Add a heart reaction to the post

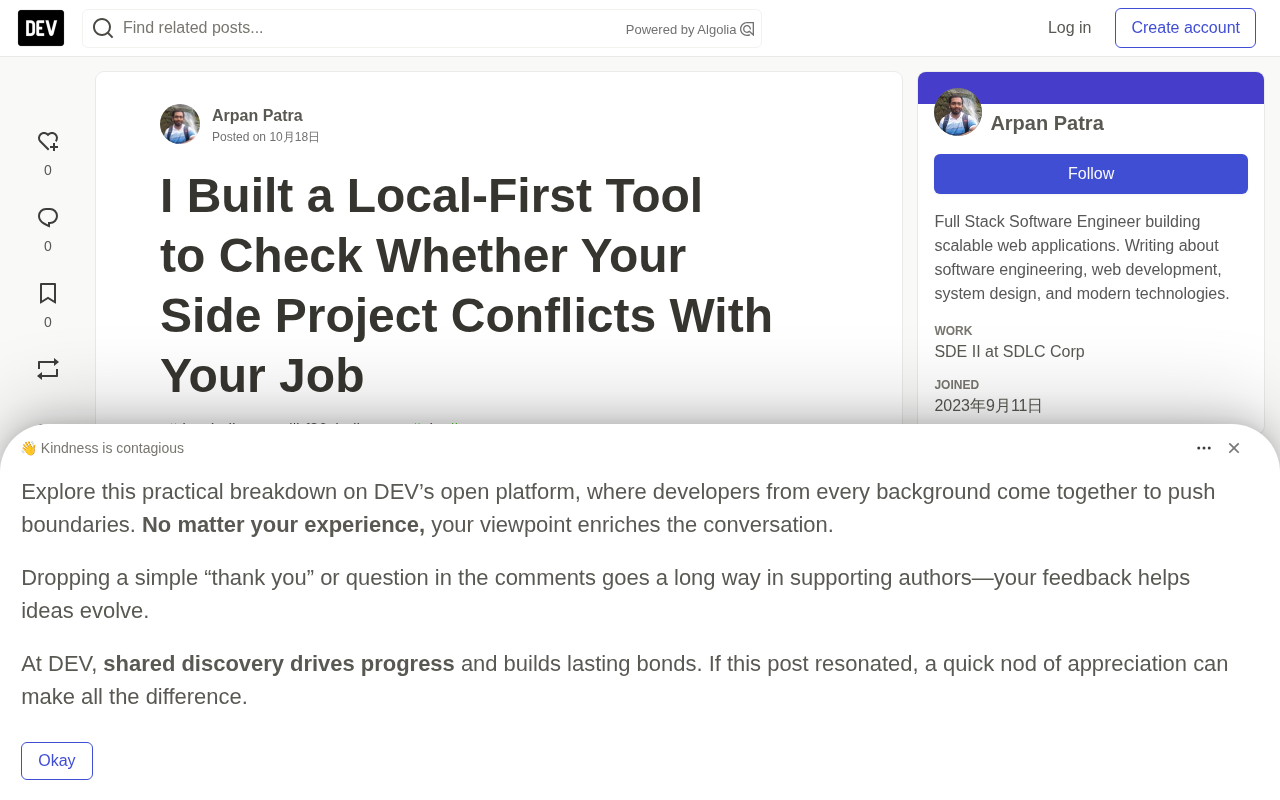(48, 142)
